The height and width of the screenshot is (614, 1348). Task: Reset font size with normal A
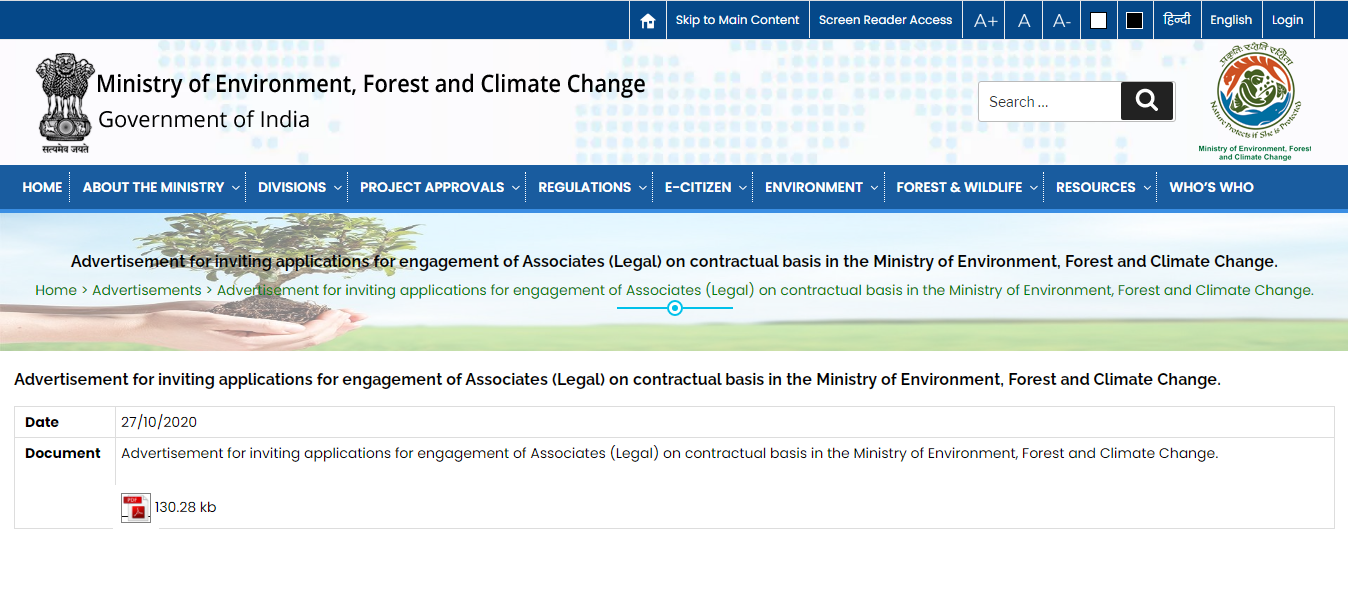[1024, 20]
